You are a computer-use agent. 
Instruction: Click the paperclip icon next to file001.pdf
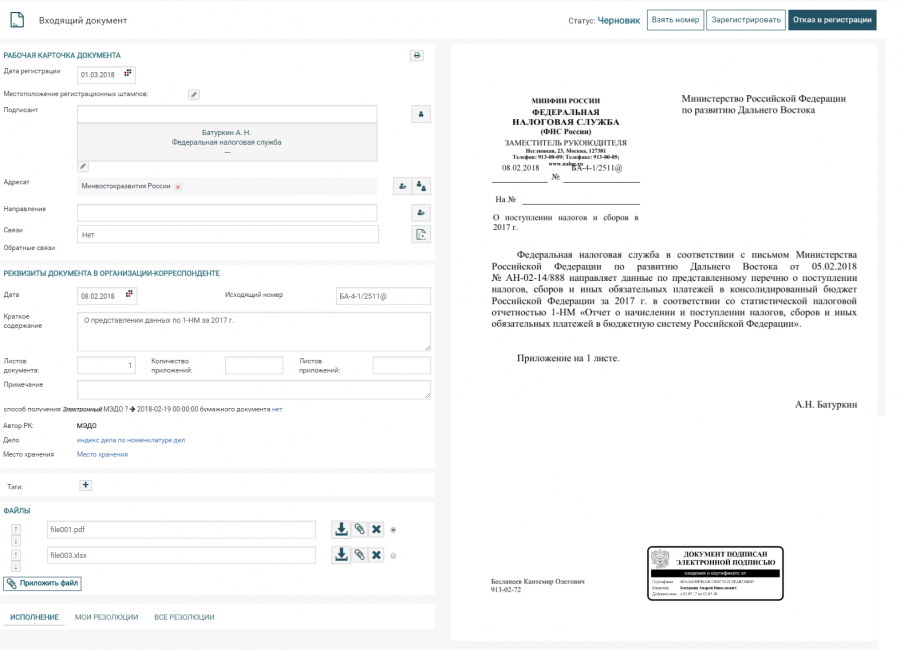(358, 529)
